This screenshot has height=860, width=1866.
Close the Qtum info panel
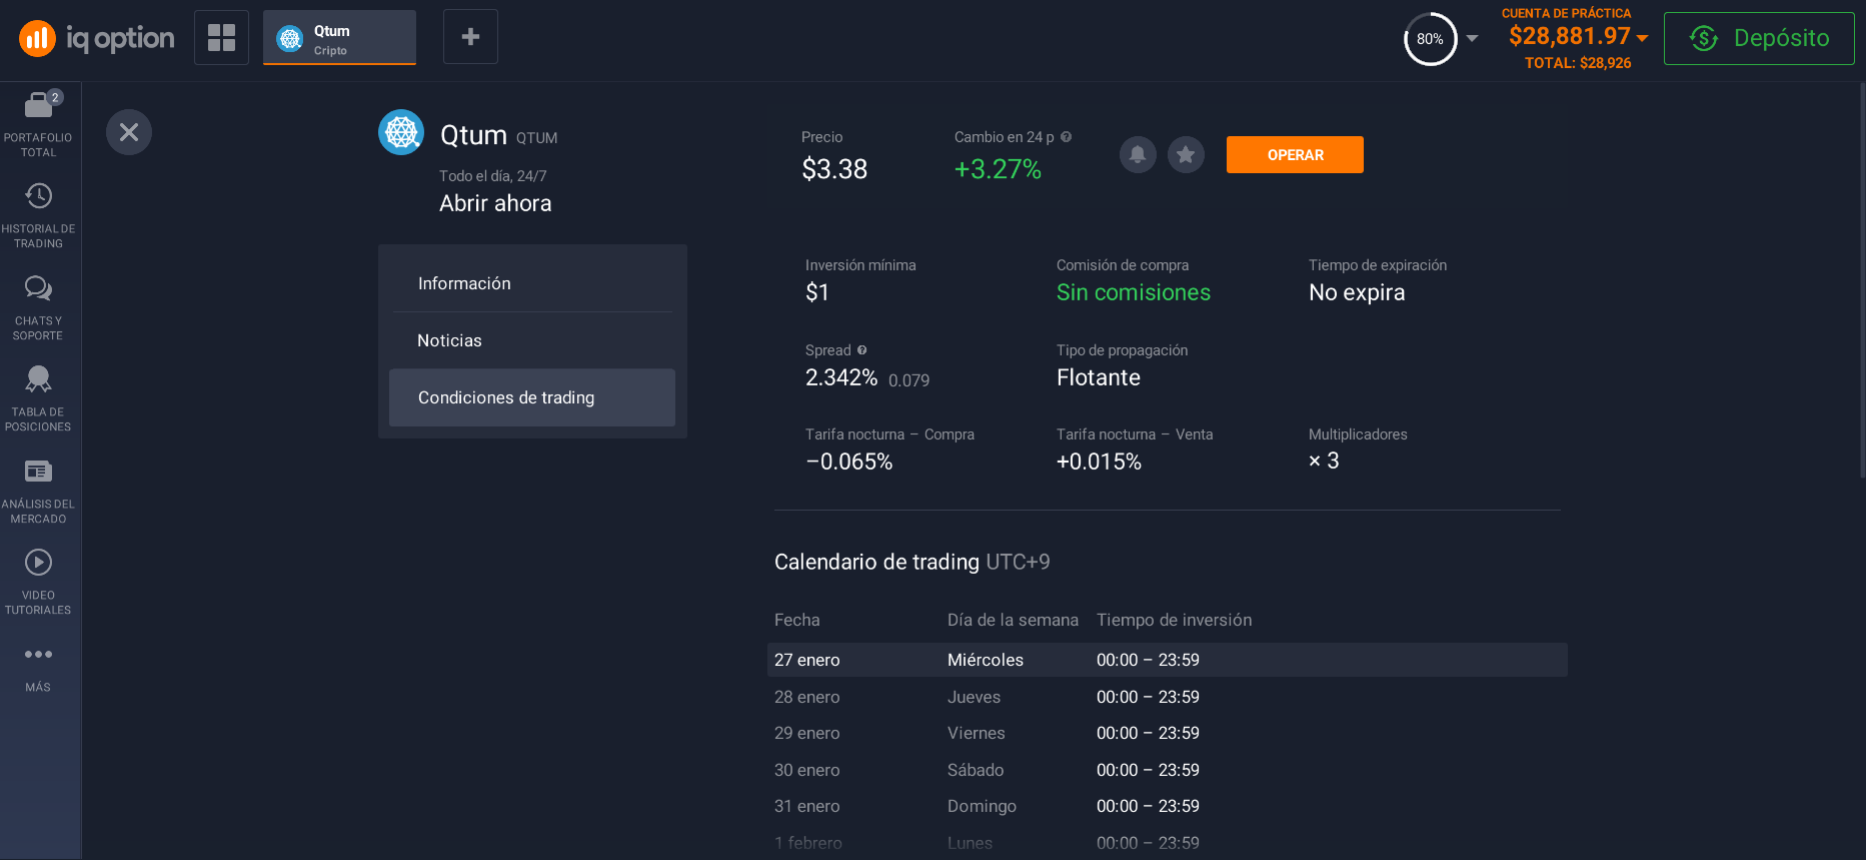pyautogui.click(x=129, y=132)
